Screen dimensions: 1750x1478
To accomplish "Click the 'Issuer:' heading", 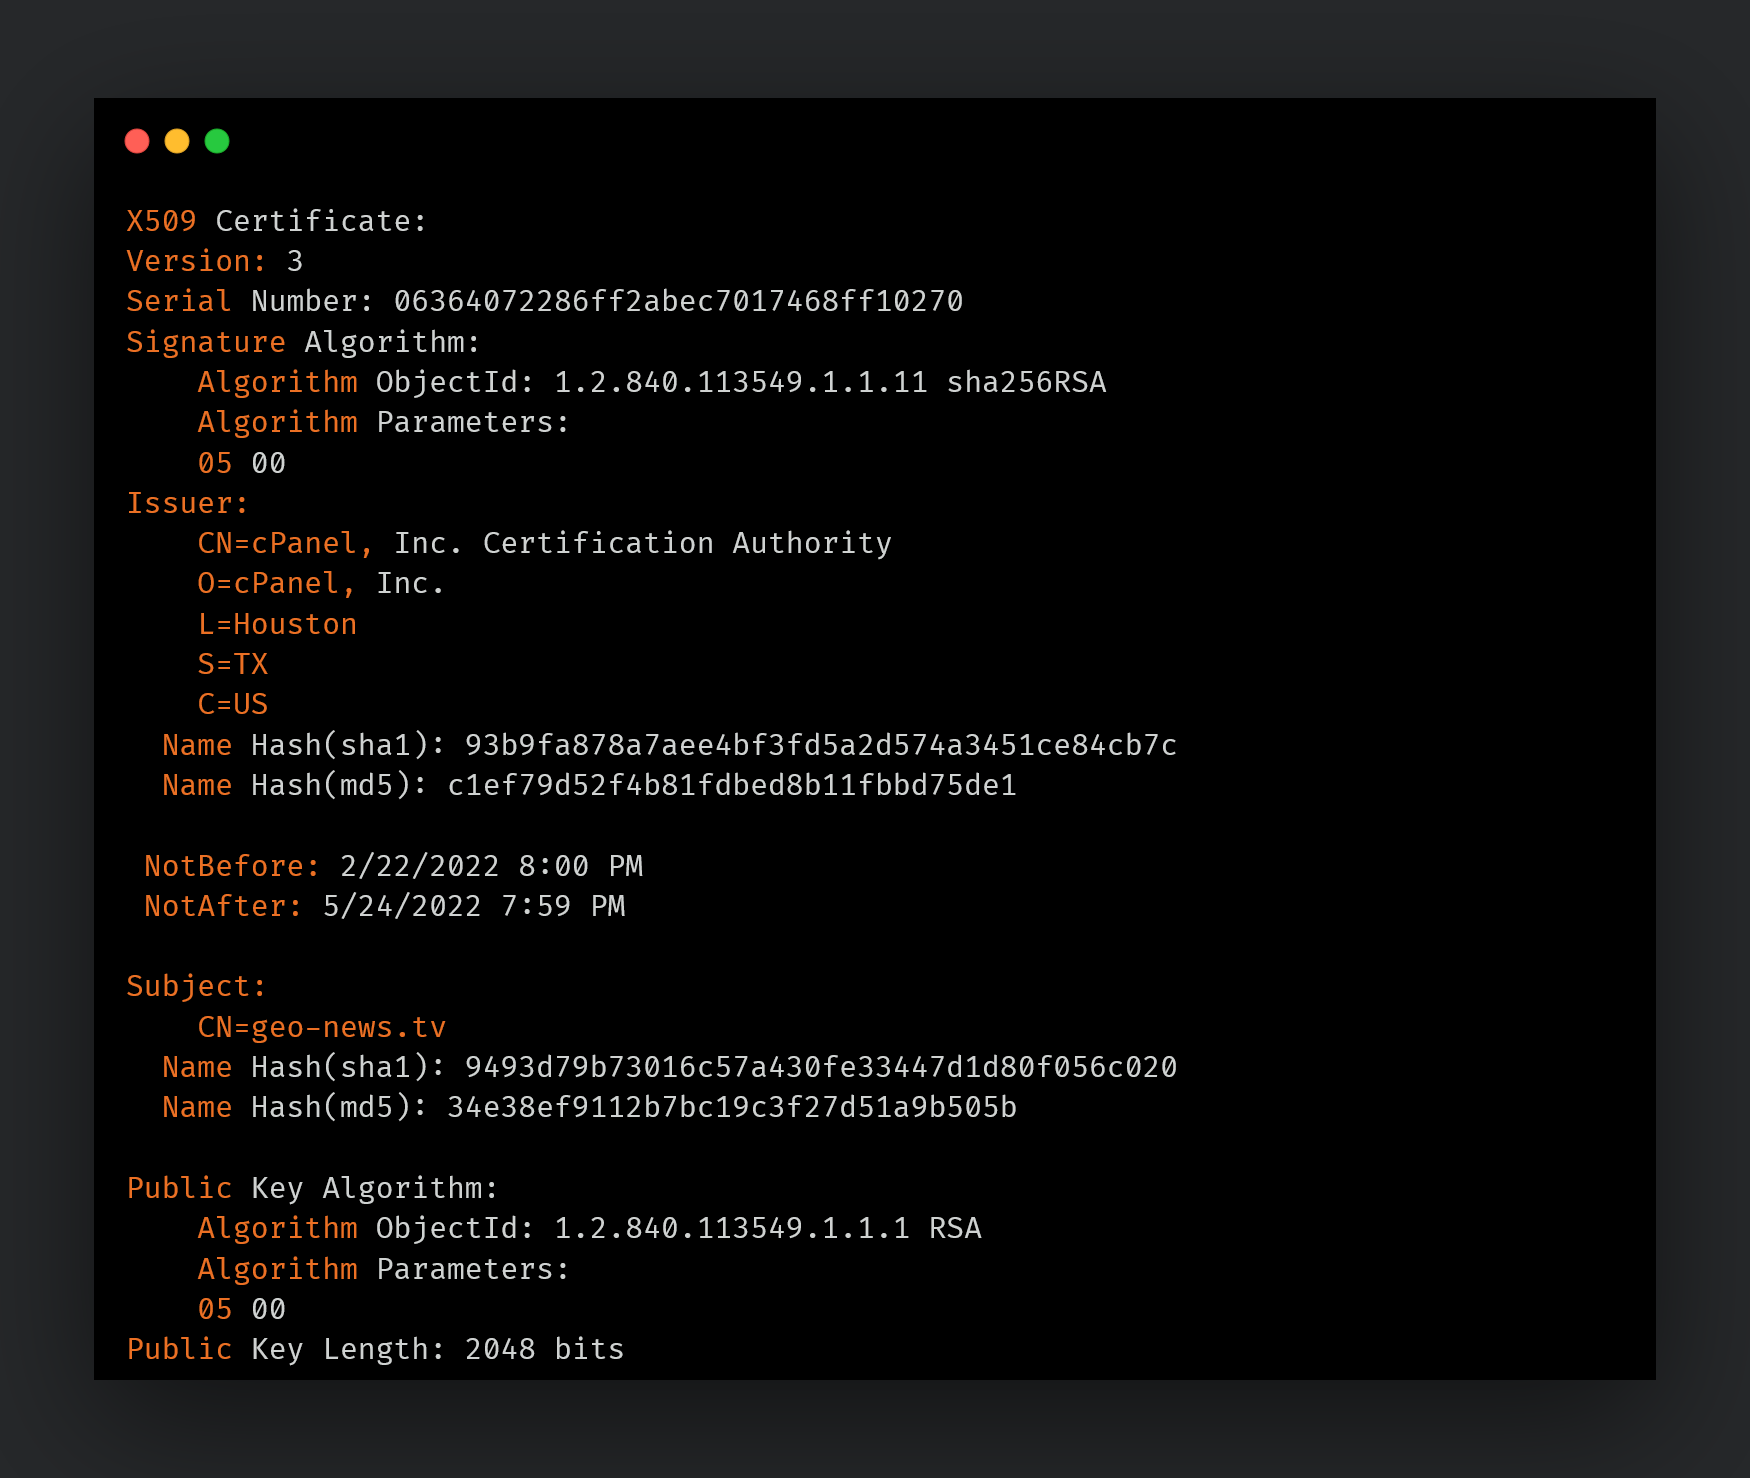I will click(x=187, y=503).
